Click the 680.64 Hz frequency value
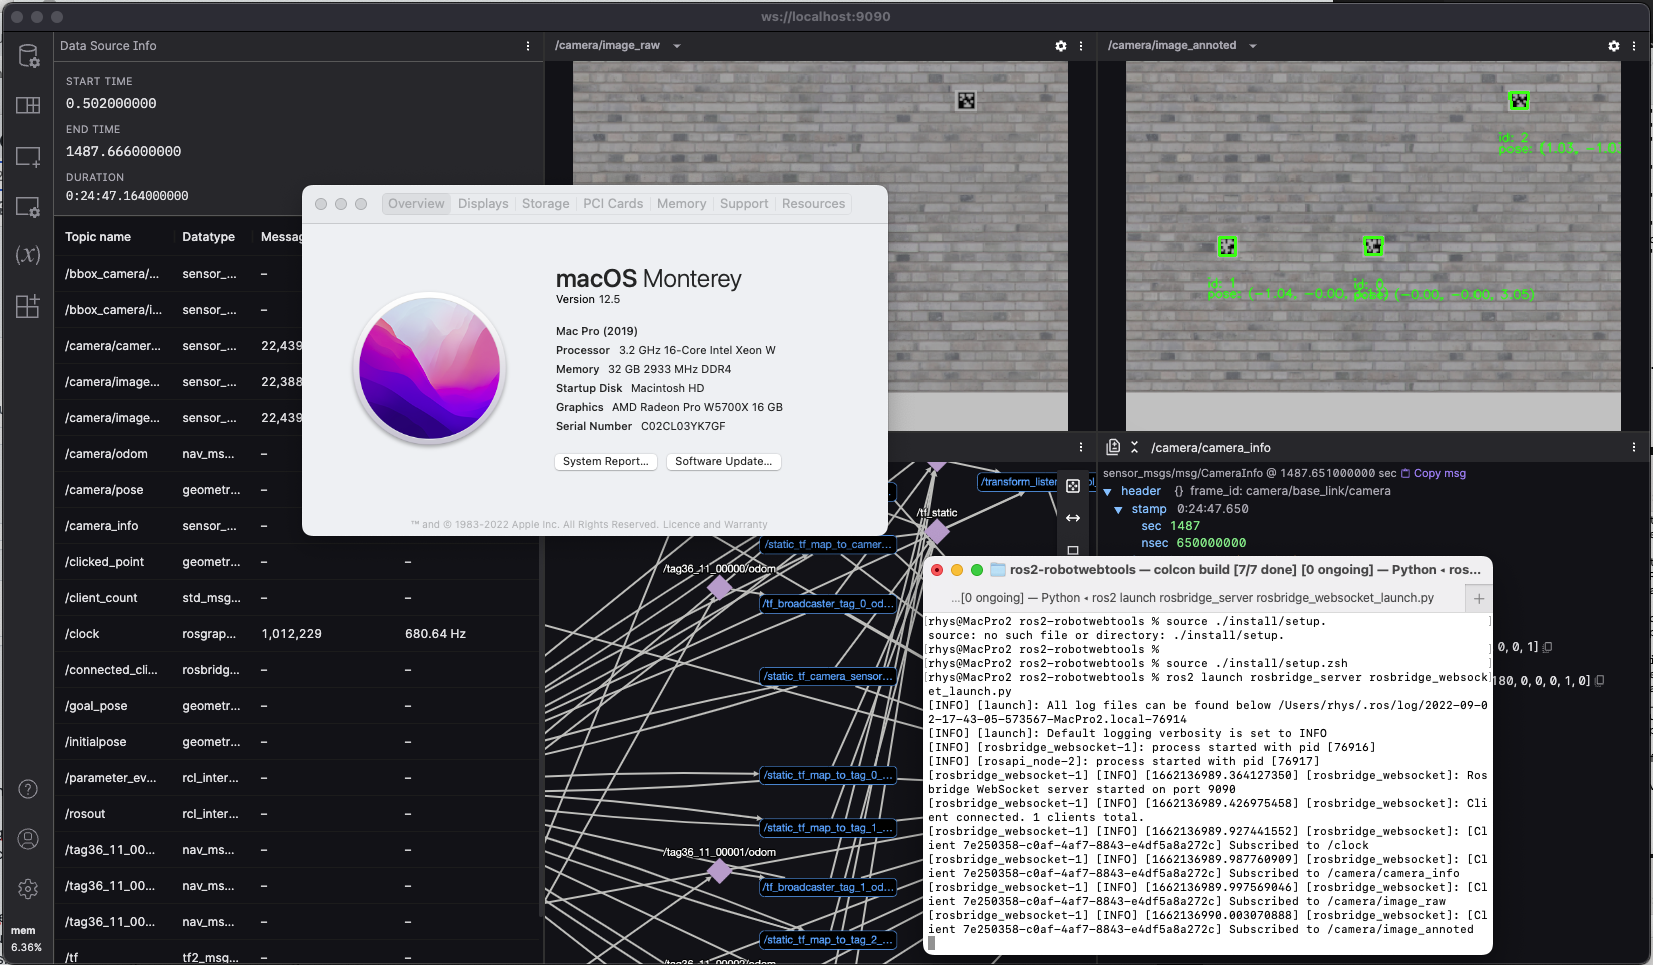 tap(435, 634)
